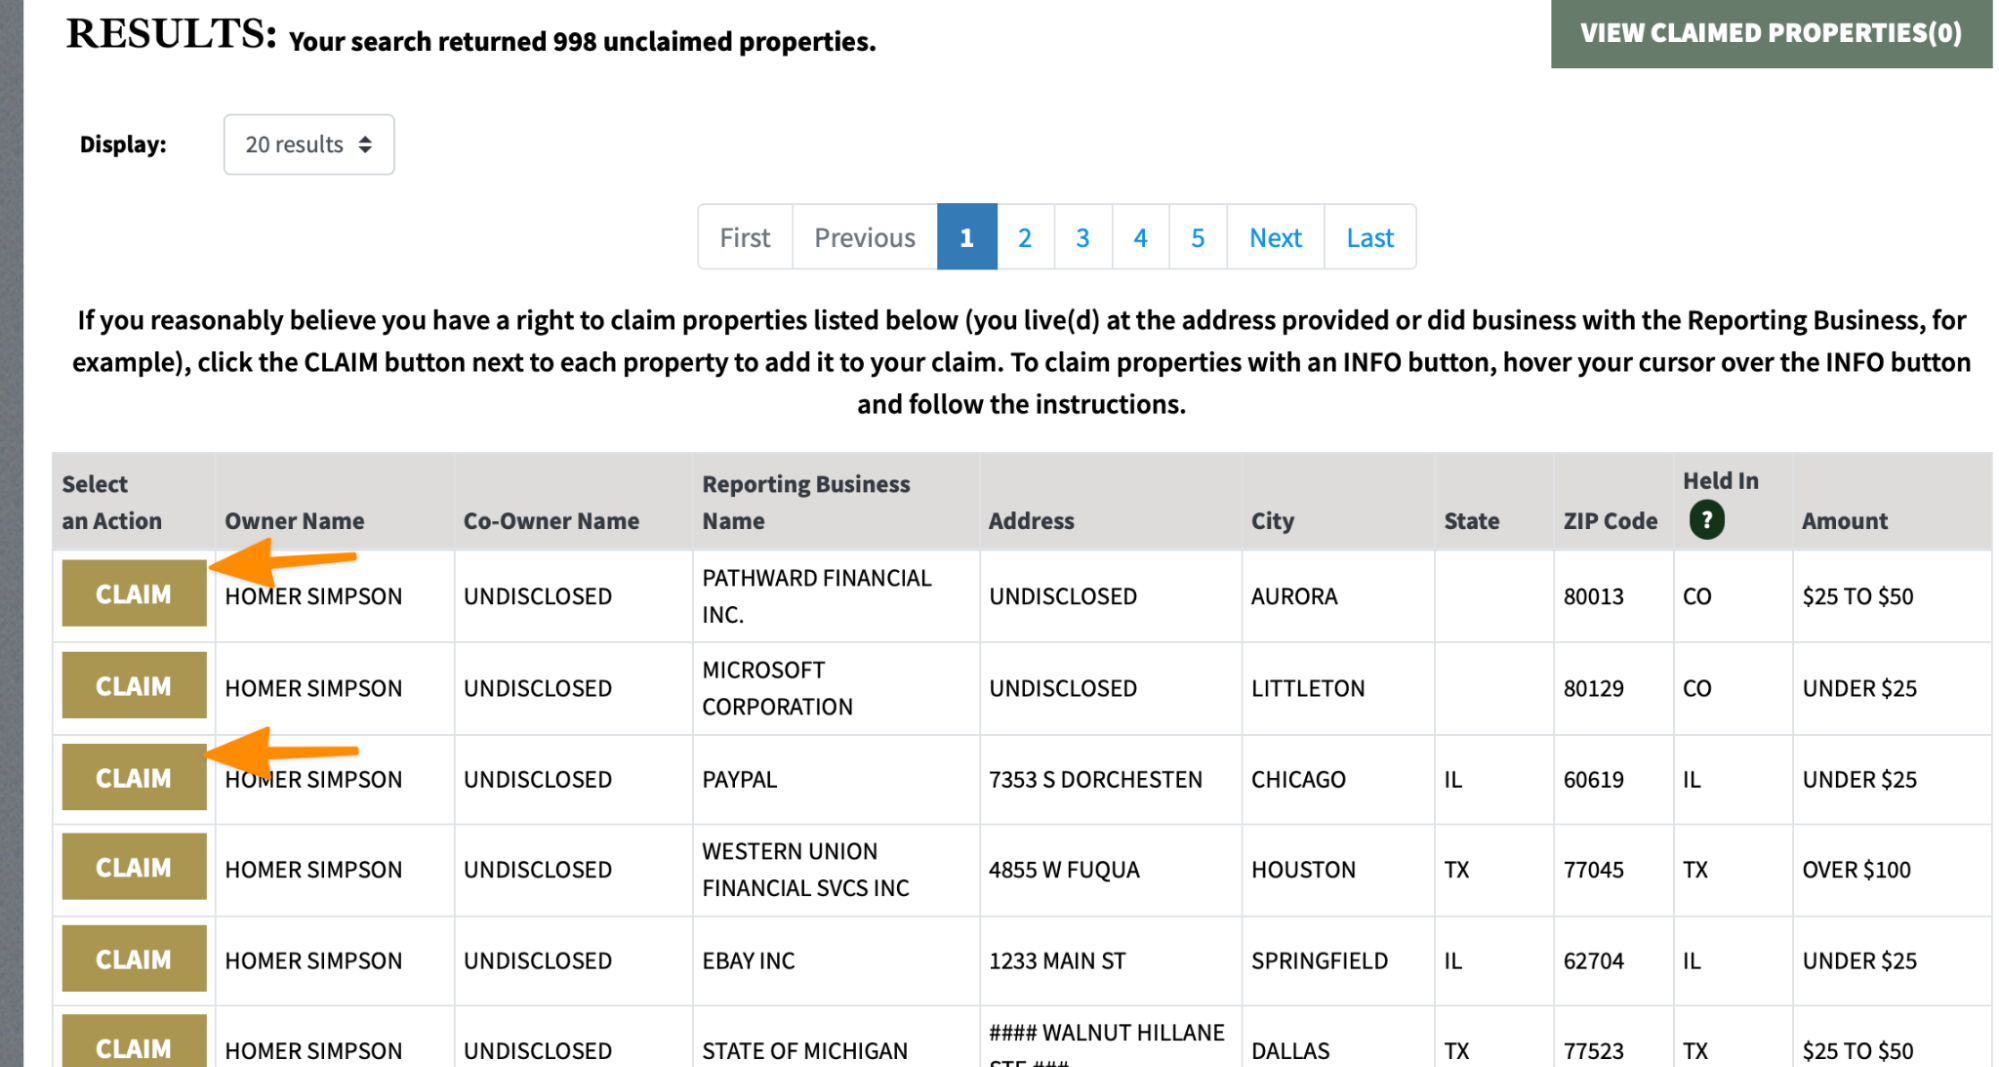Click the 4855 W FUQUA address
The image size is (1999, 1067).
(x=1064, y=870)
